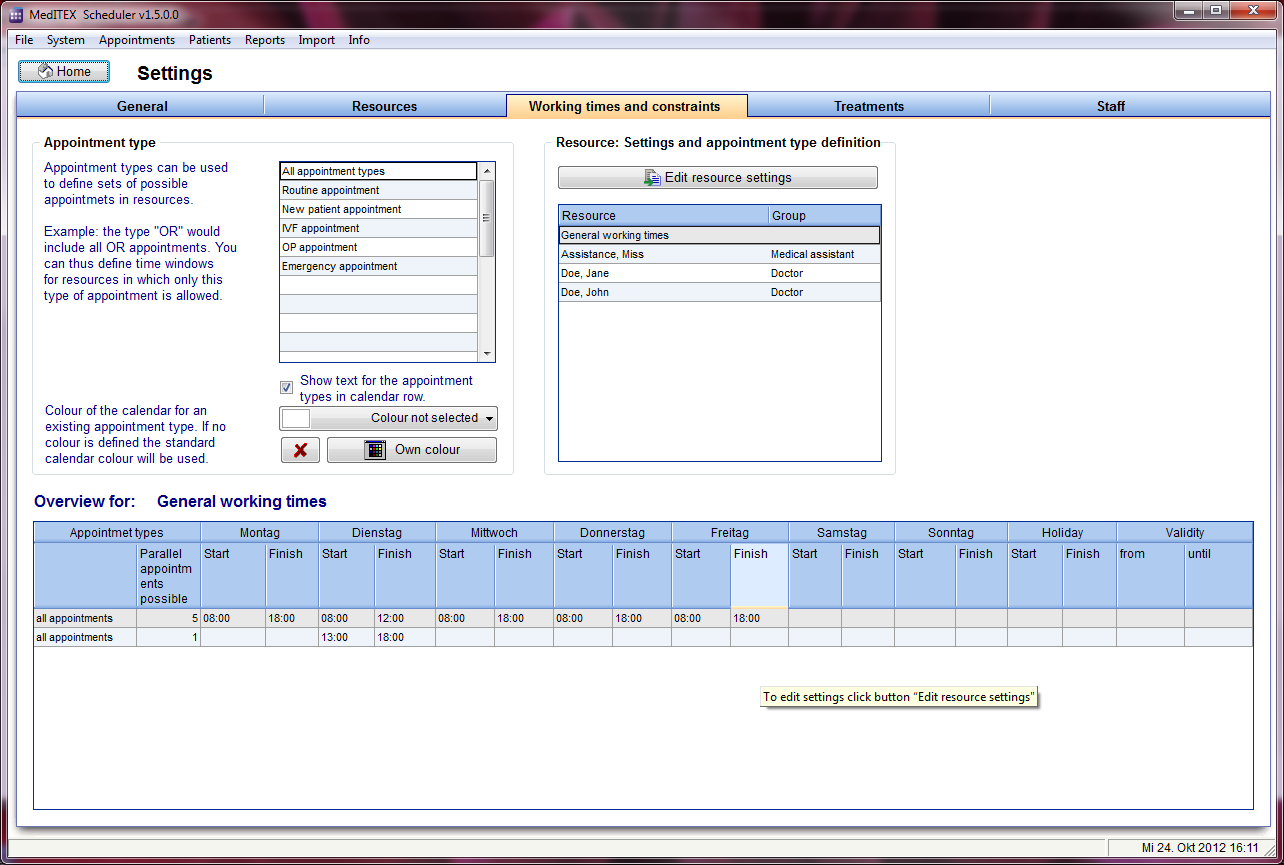The width and height of the screenshot is (1284, 865).
Task: Select the 'Doe, John' resource row
Action: coord(720,292)
